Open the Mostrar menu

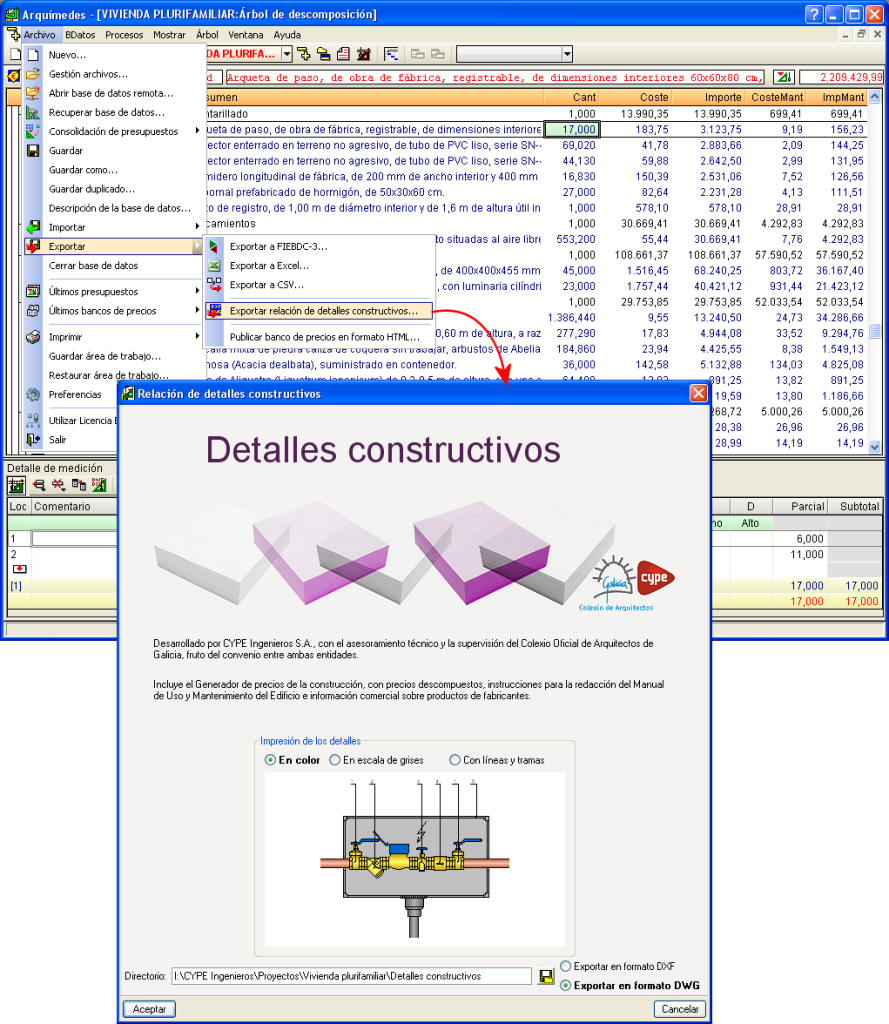[x=169, y=35]
